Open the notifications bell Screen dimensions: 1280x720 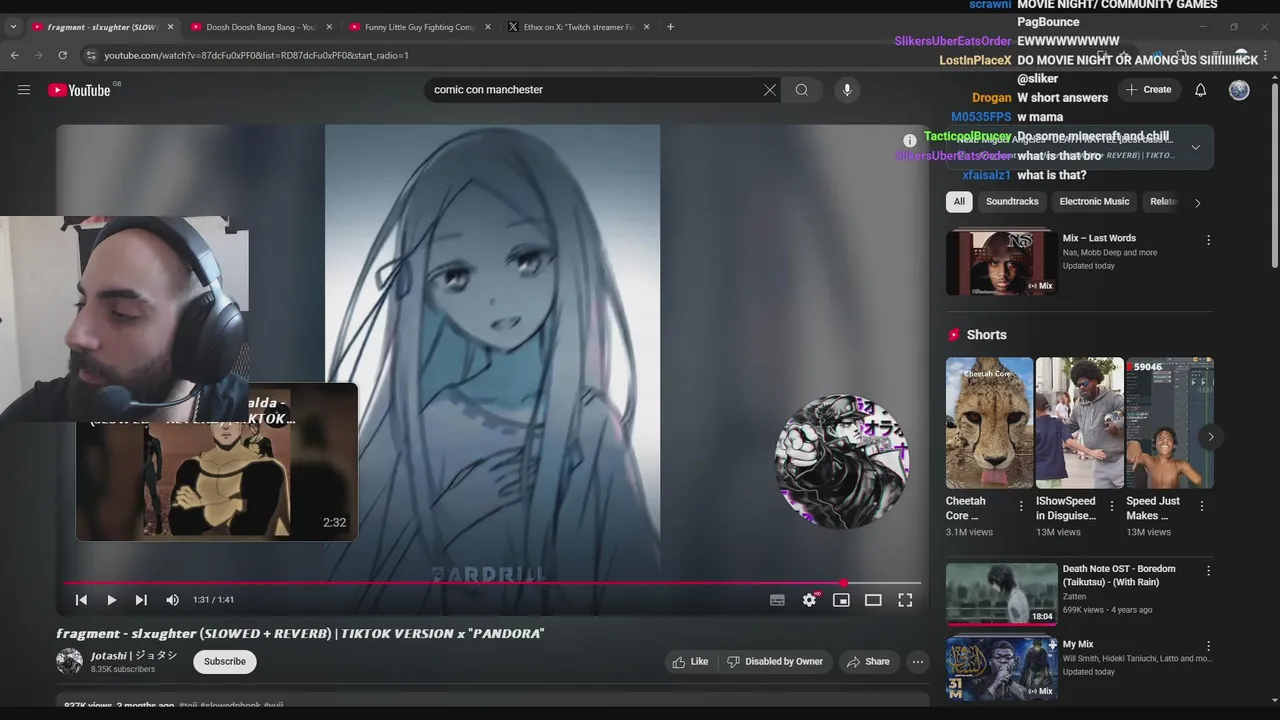(x=1201, y=90)
